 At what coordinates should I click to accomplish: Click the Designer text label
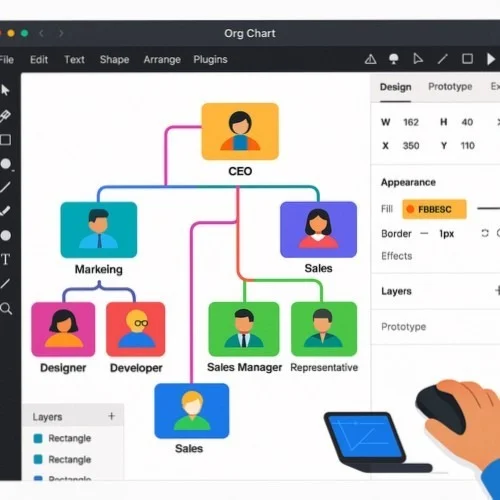point(63,368)
